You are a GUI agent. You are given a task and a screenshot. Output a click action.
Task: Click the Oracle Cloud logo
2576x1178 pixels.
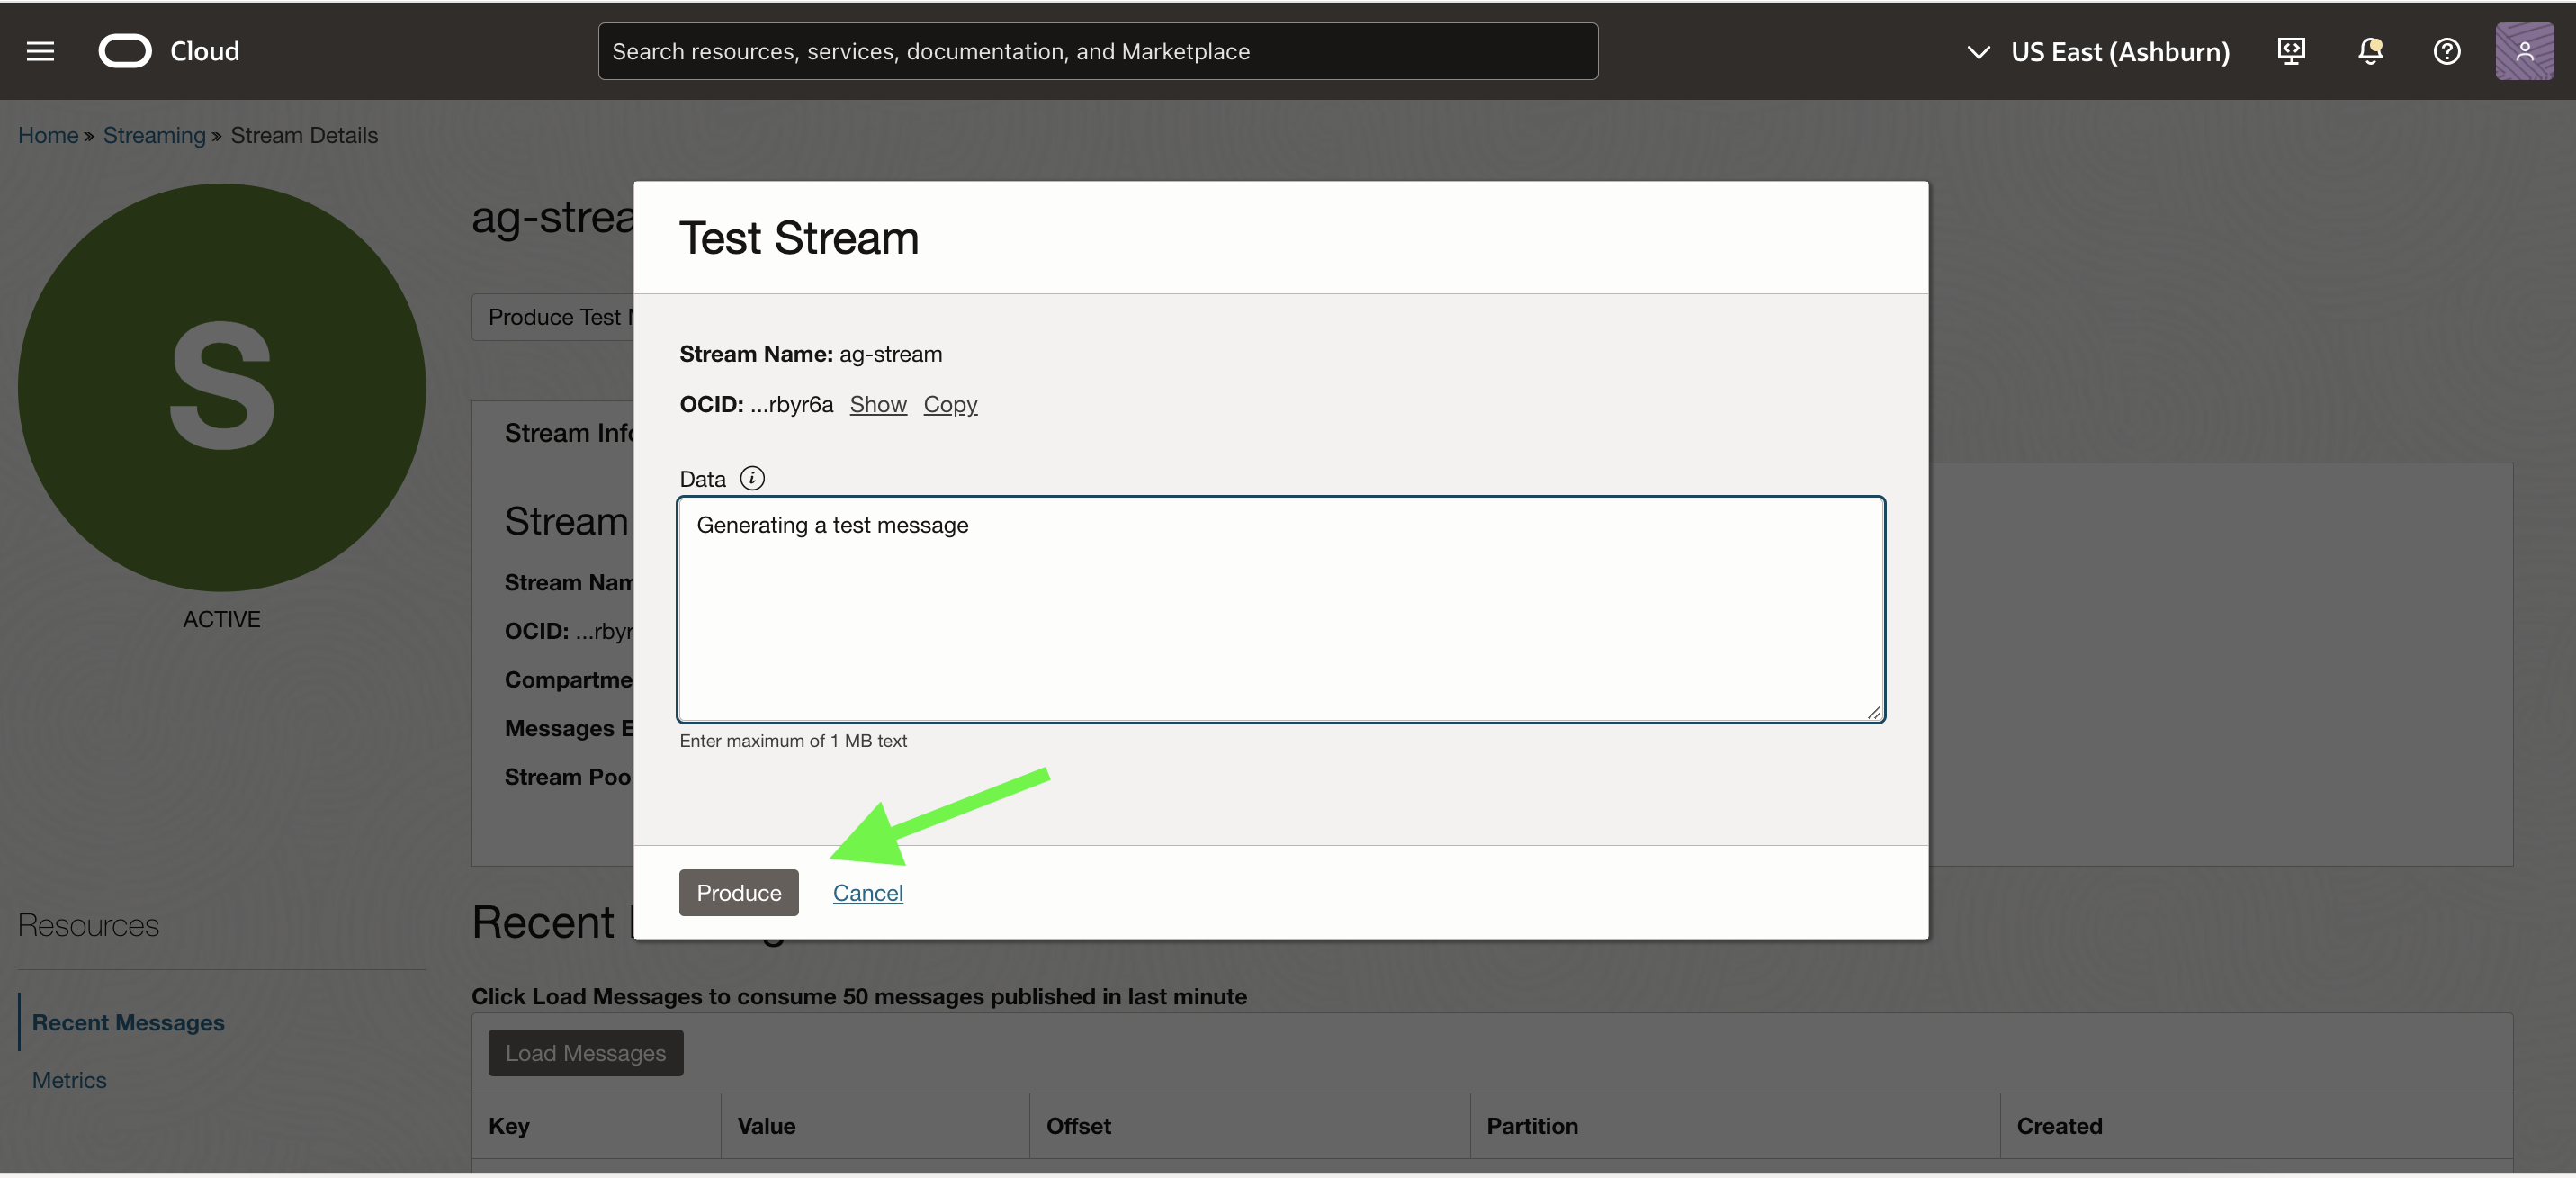(x=126, y=51)
